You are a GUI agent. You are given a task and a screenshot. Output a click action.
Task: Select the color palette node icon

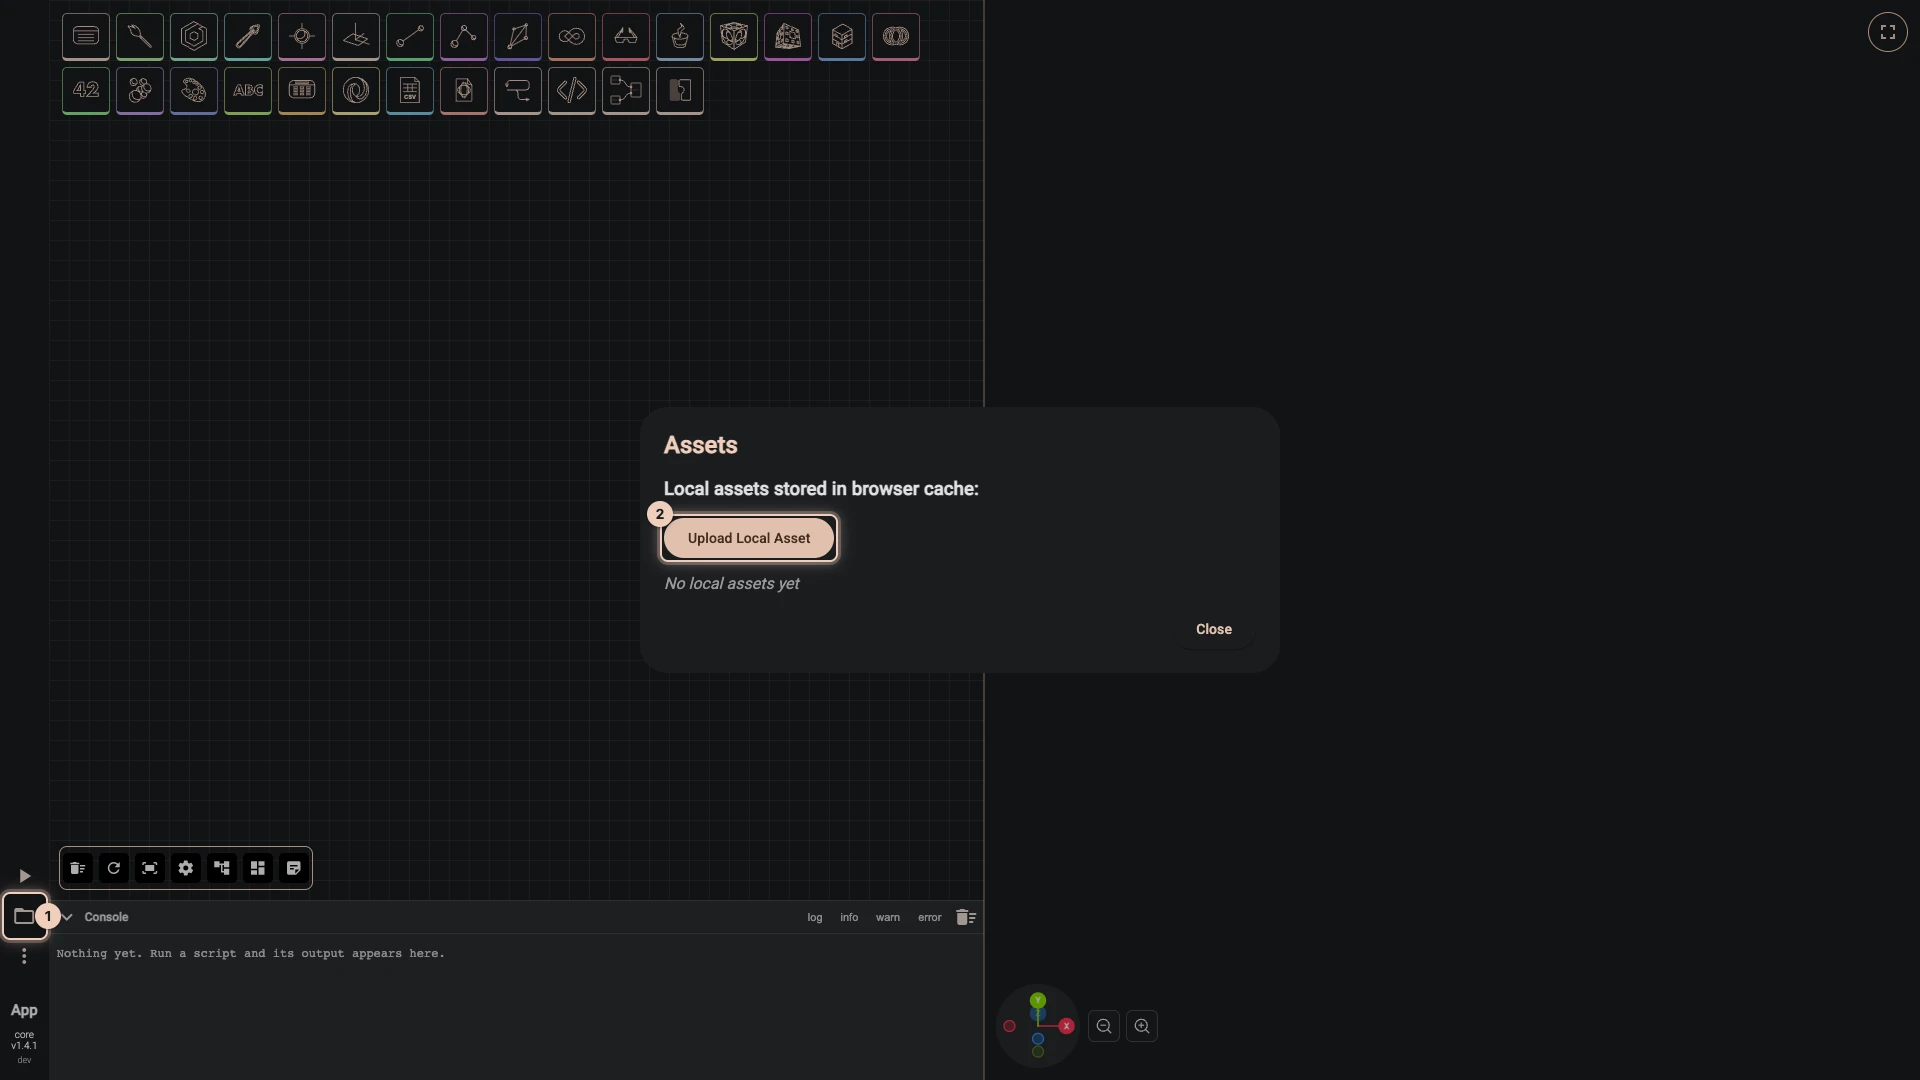194,91
